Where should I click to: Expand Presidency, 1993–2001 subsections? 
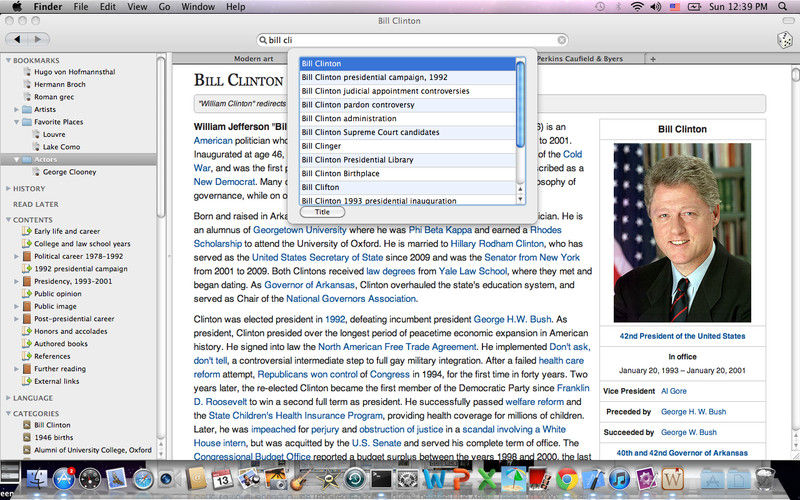pos(16,281)
